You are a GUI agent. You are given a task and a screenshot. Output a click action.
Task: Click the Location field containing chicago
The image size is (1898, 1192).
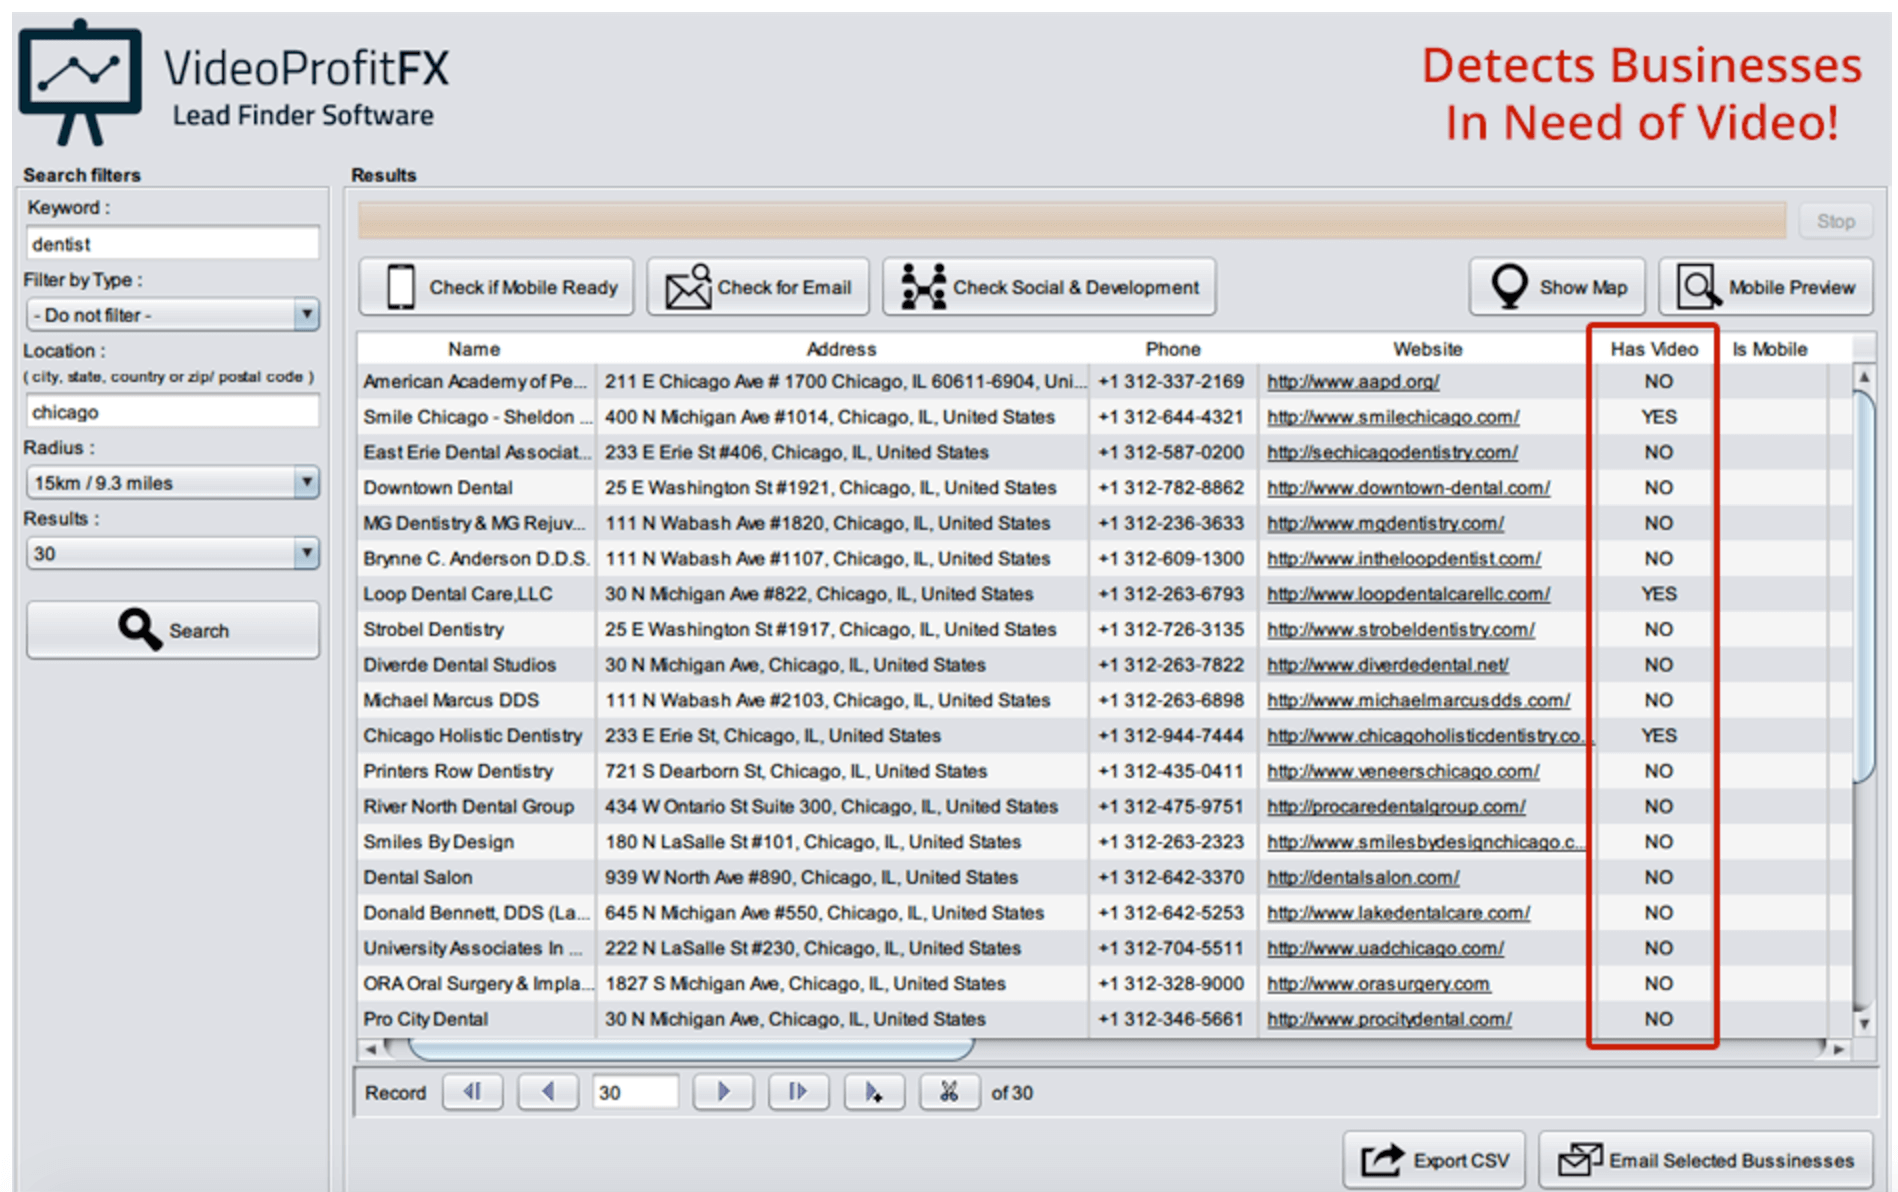click(x=173, y=412)
